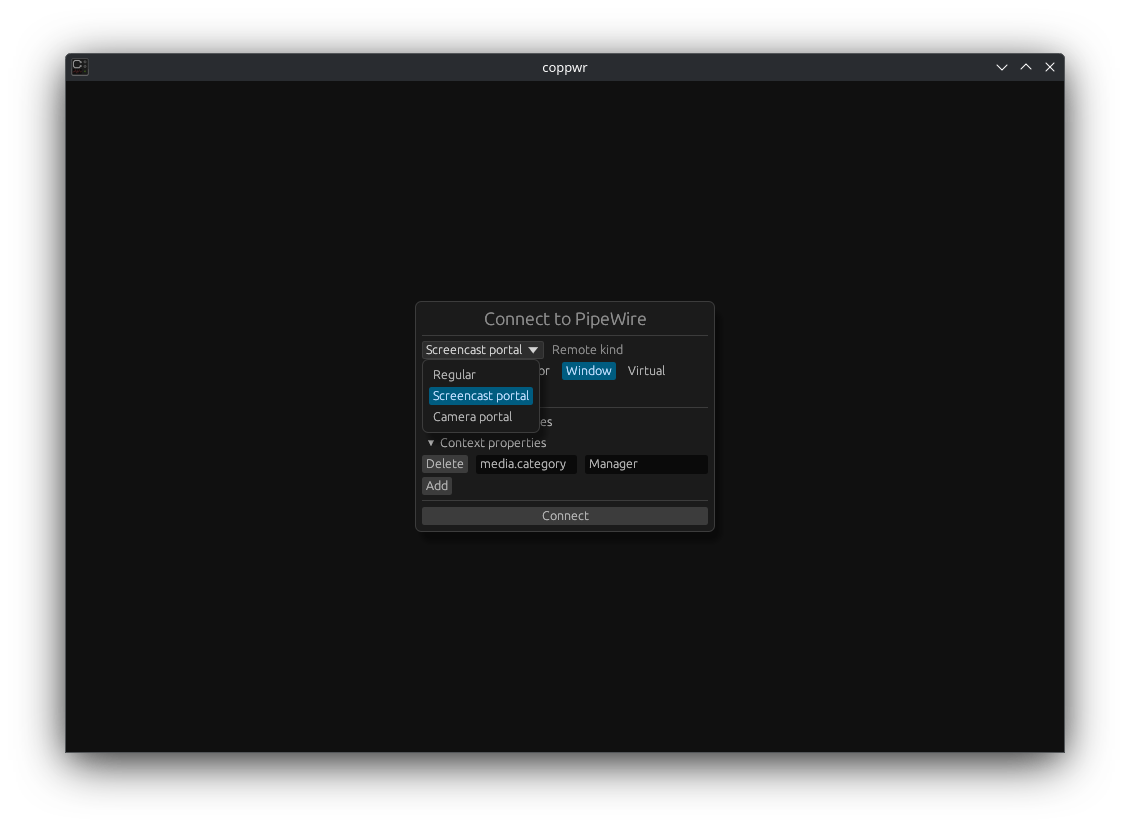Minimize the coppwr window

pos(1002,67)
